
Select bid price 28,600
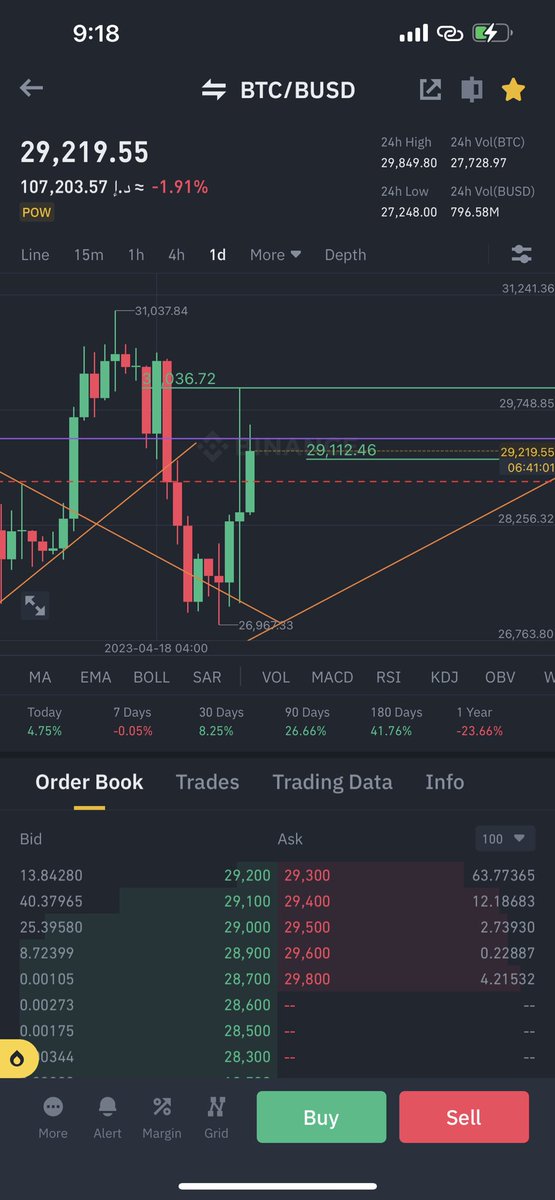pos(247,1005)
